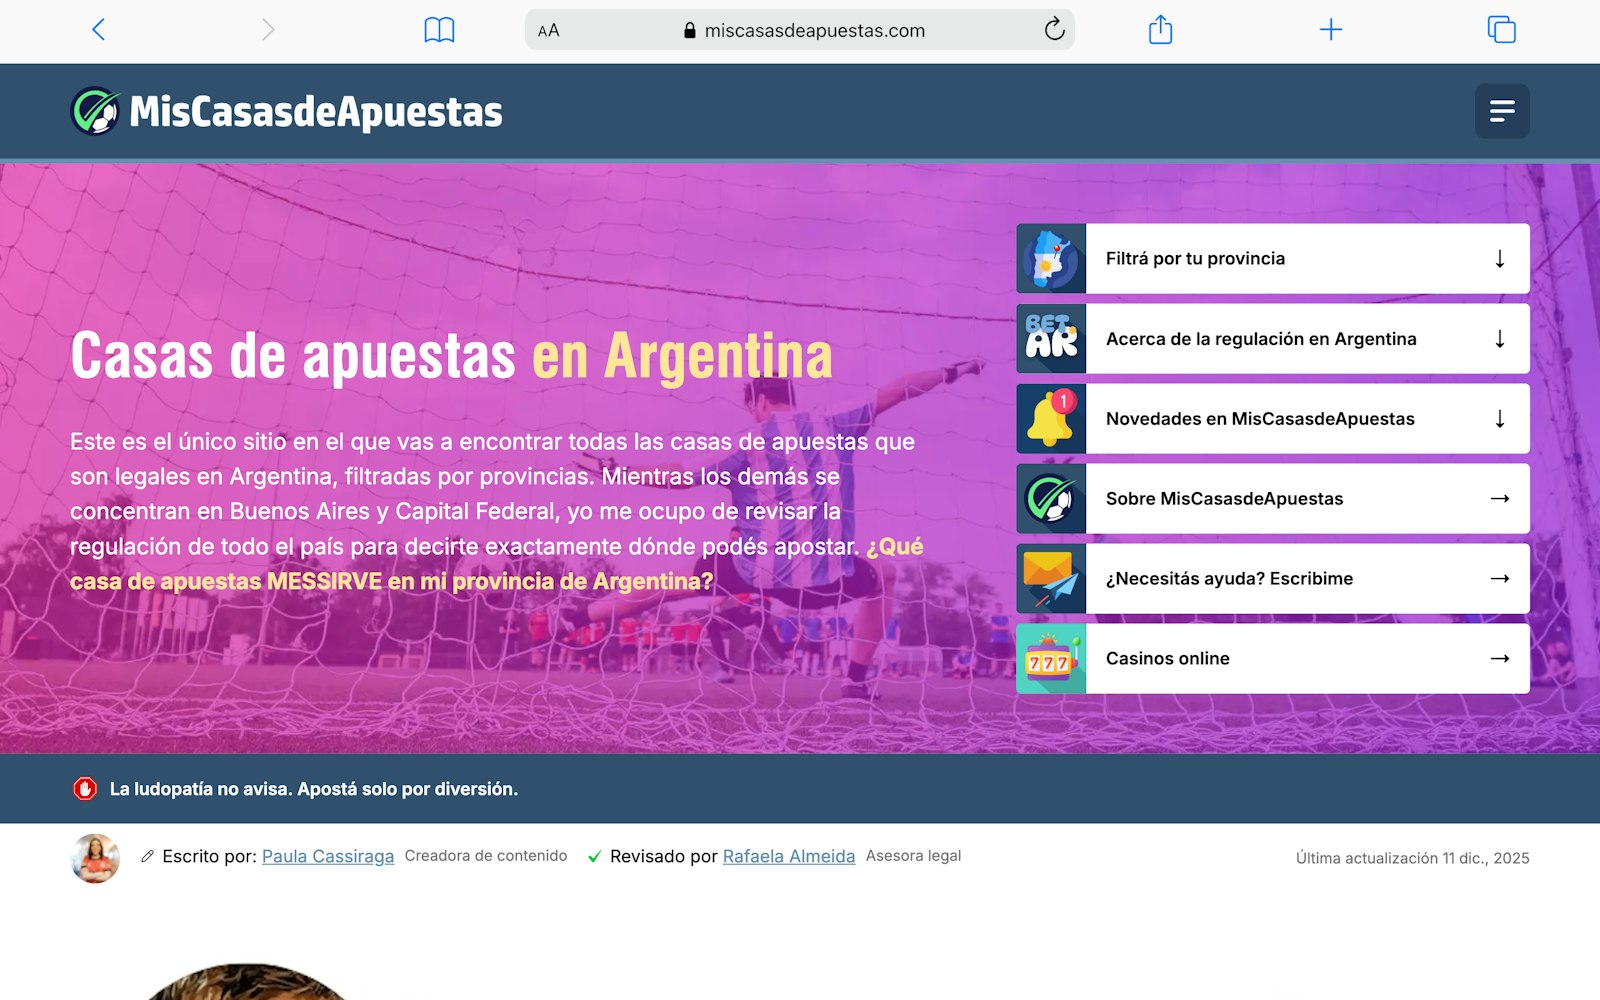Image resolution: width=1600 pixels, height=1000 pixels.
Task: Tap Safari's back arrow
Action: [98, 30]
